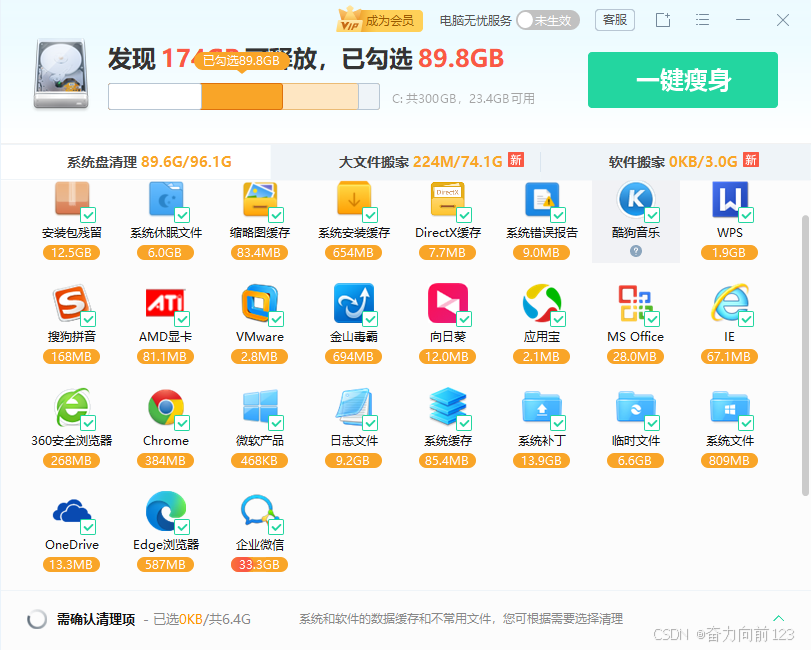Viewport: 811px width, 650px height.
Task: Click the 日志文件 notepad icon
Action: 354,407
